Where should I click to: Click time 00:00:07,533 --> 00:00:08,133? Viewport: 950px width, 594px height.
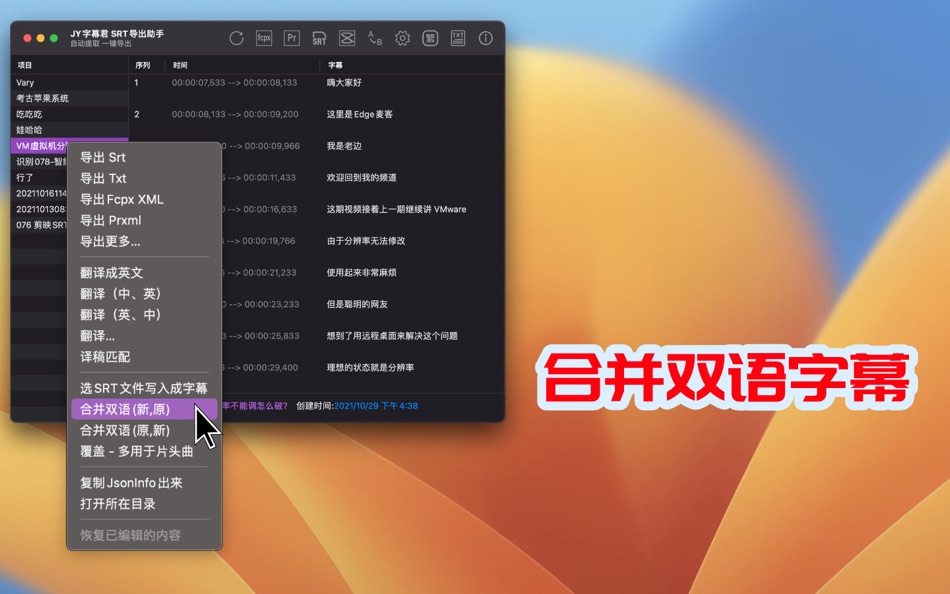pyautogui.click(x=234, y=82)
